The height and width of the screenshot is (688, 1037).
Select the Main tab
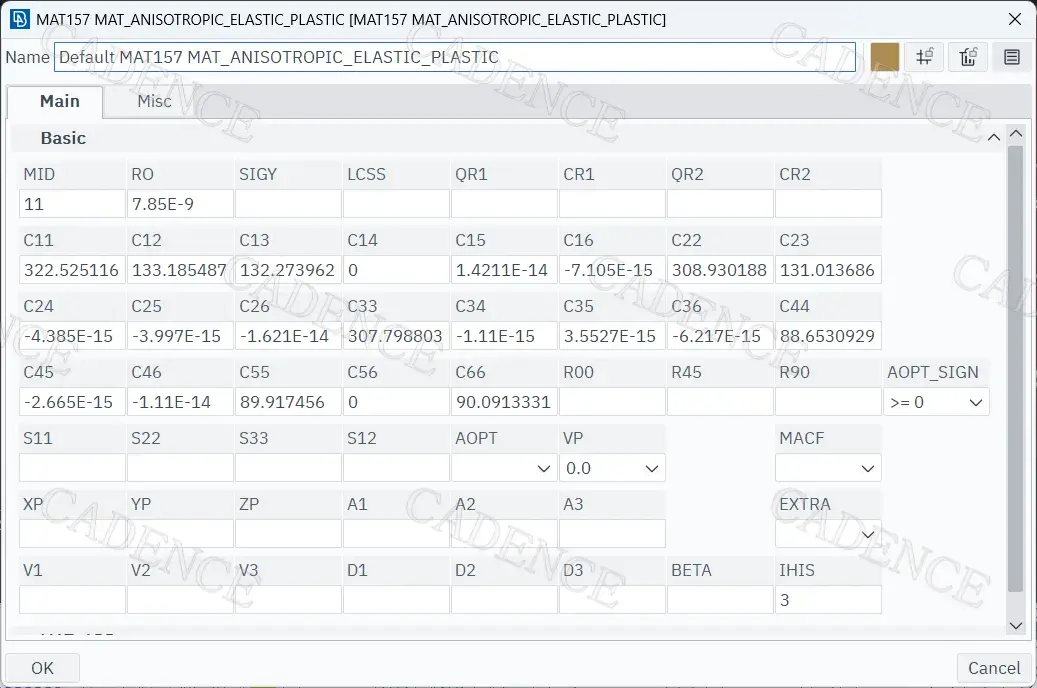[60, 101]
